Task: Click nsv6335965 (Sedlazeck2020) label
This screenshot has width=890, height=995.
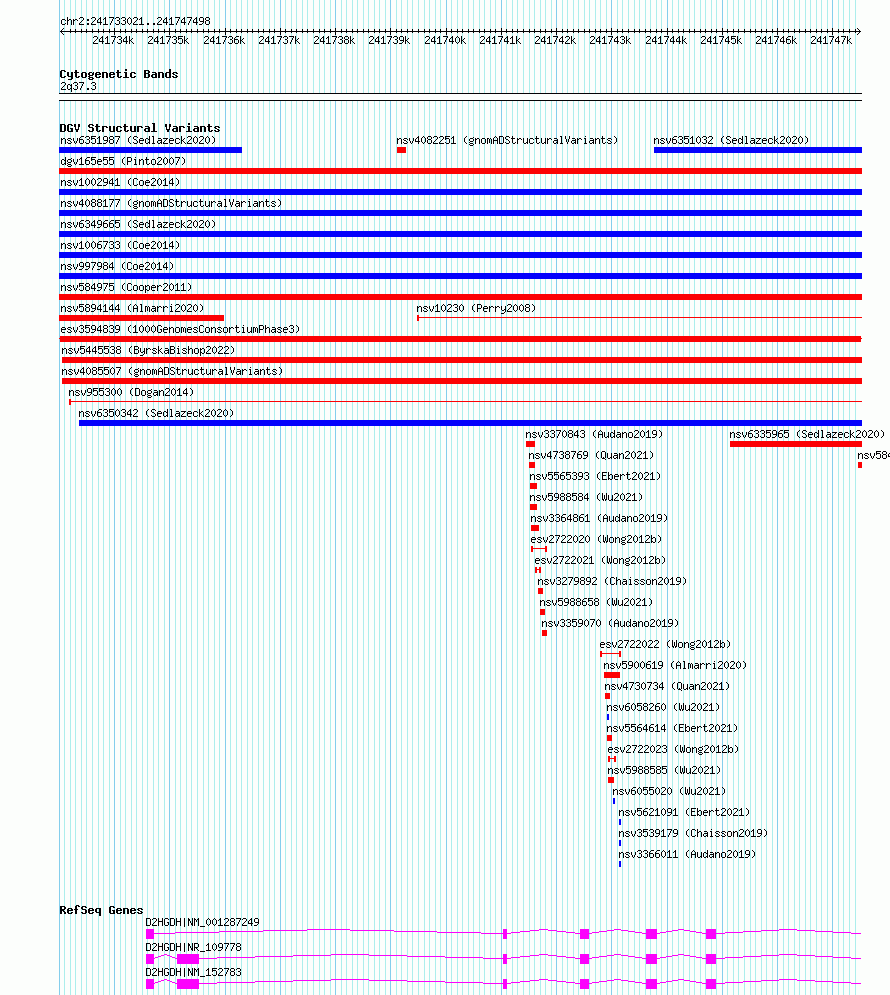Action: [x=807, y=434]
